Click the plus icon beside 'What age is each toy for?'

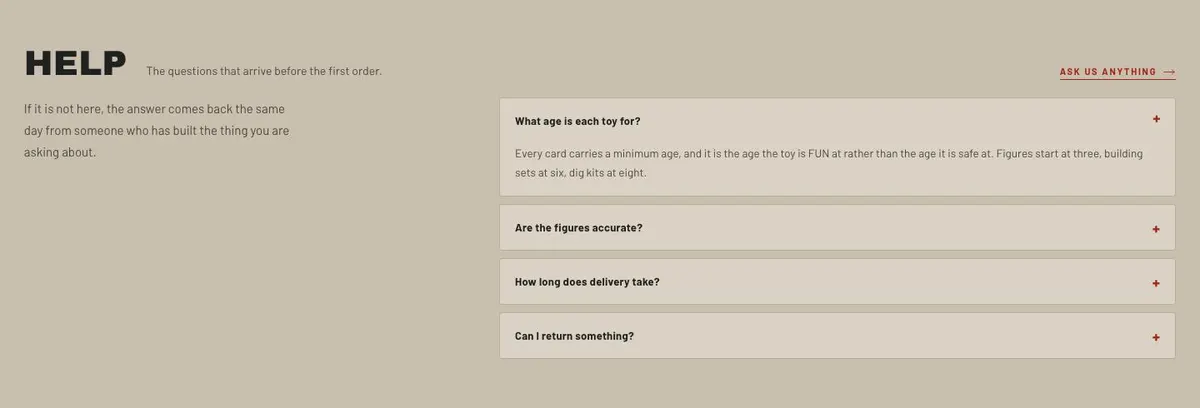1156,119
